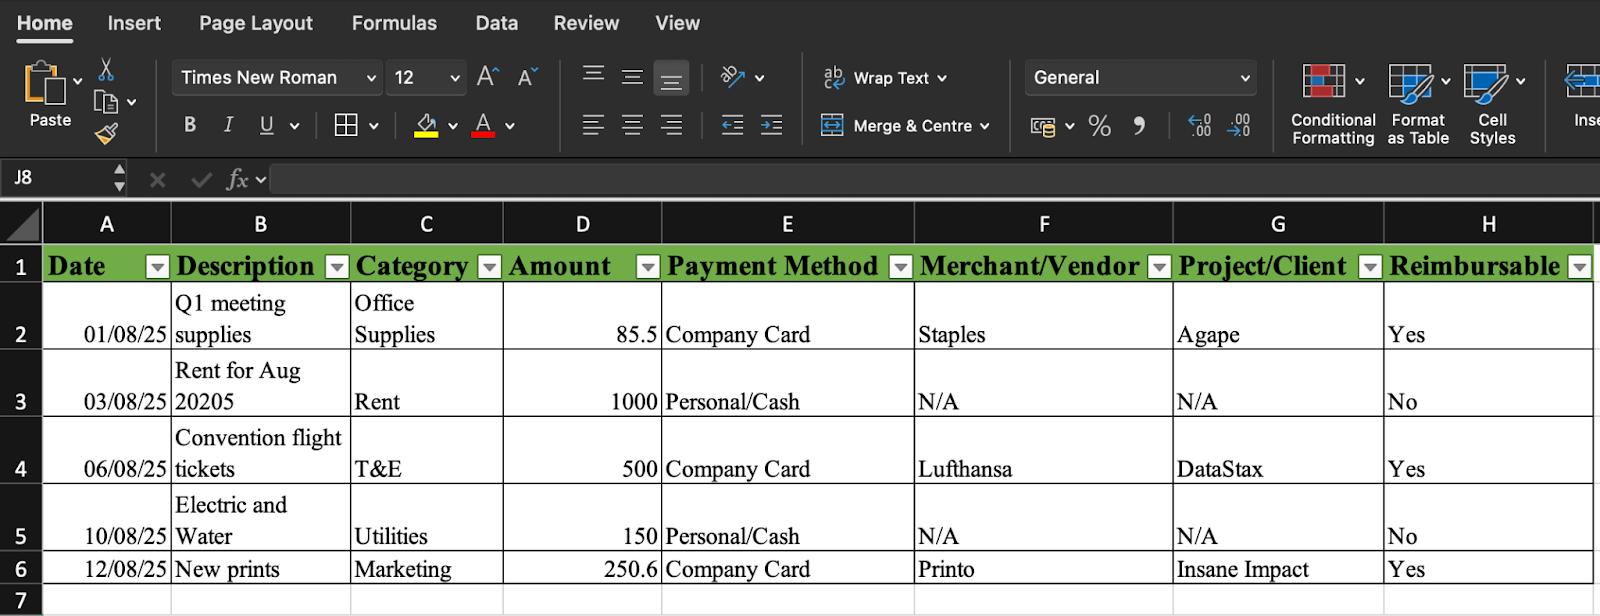Click the Copy icon
Screen dimensions: 1600x616
point(105,102)
